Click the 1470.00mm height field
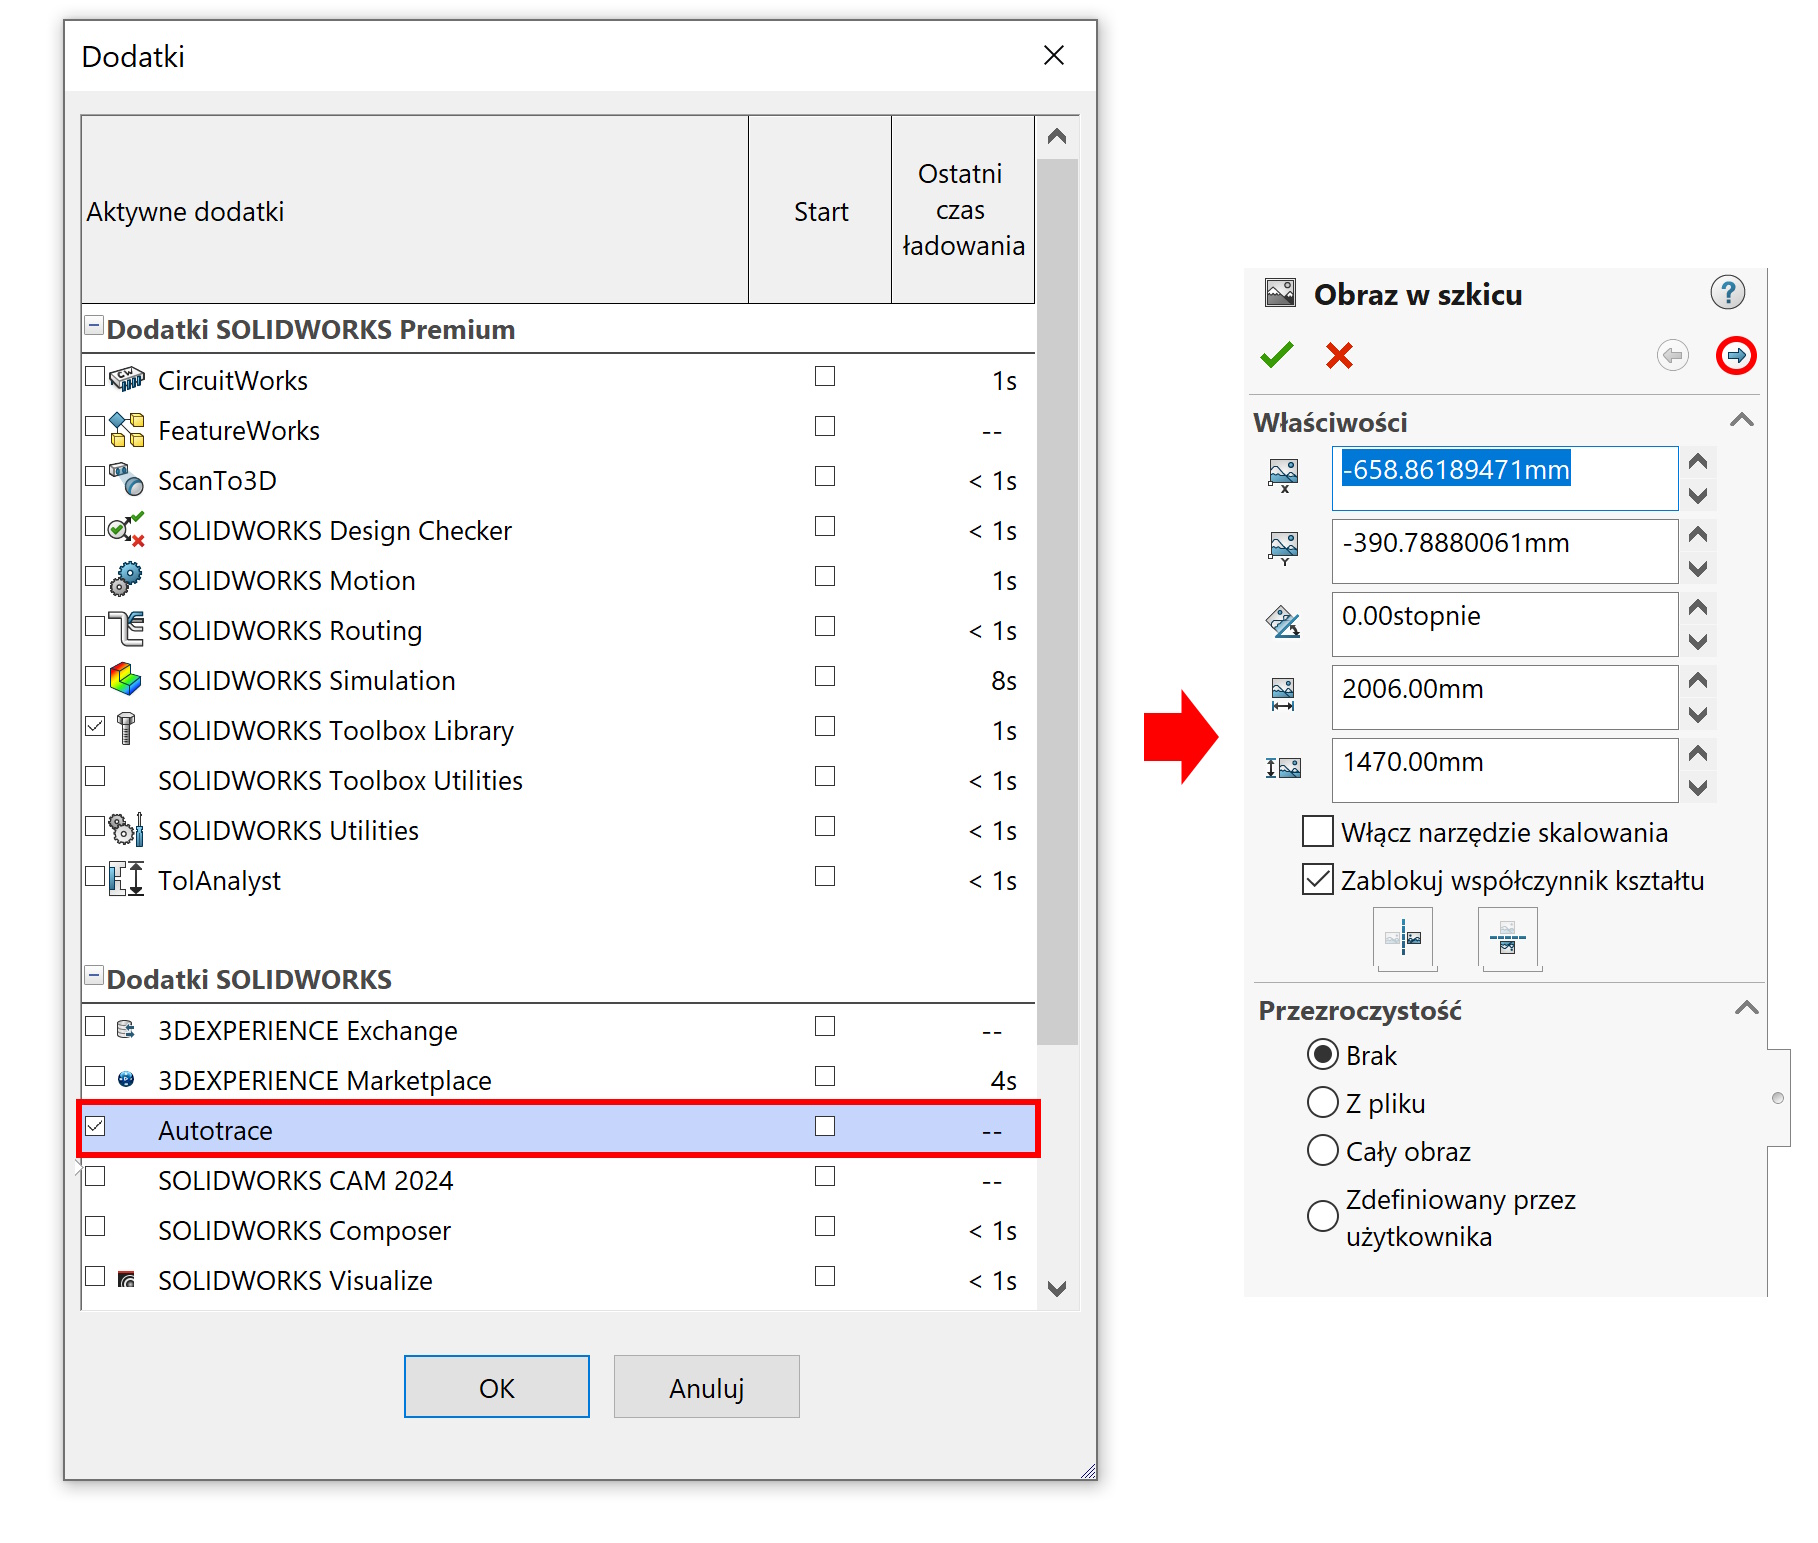The width and height of the screenshot is (1818, 1543). [x=1505, y=770]
